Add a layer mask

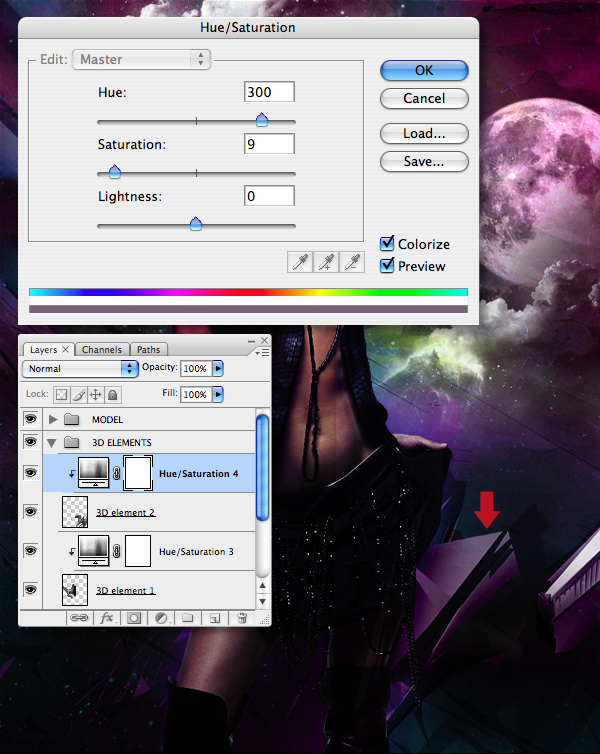pos(134,618)
